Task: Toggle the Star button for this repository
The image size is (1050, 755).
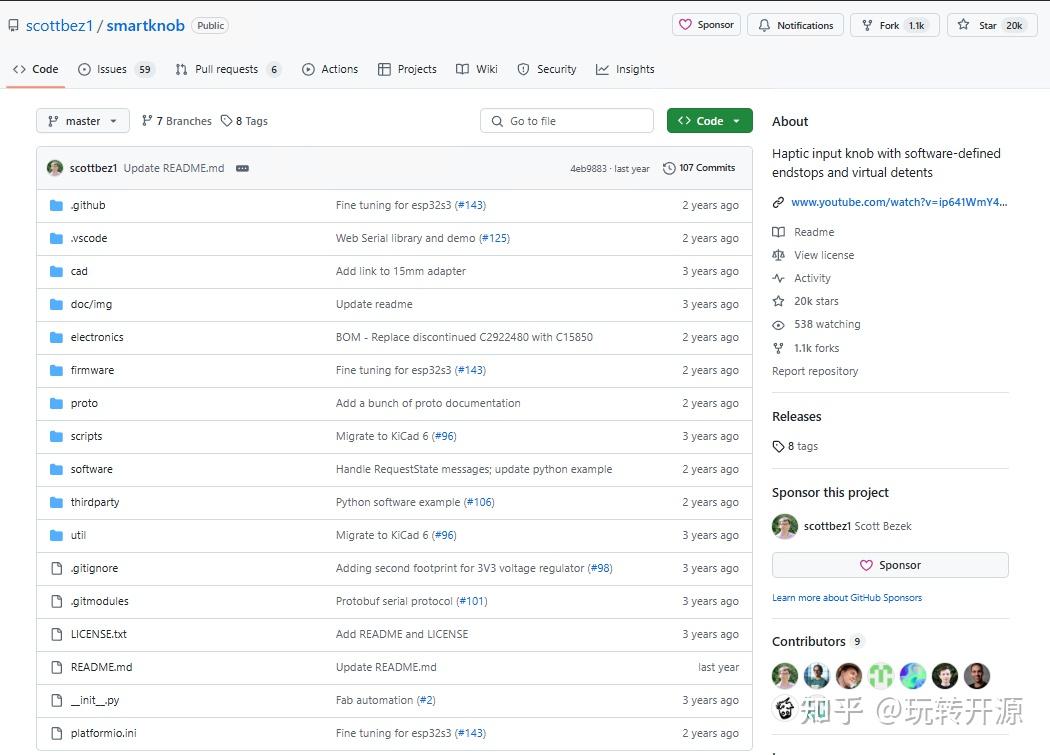Action: (988, 25)
